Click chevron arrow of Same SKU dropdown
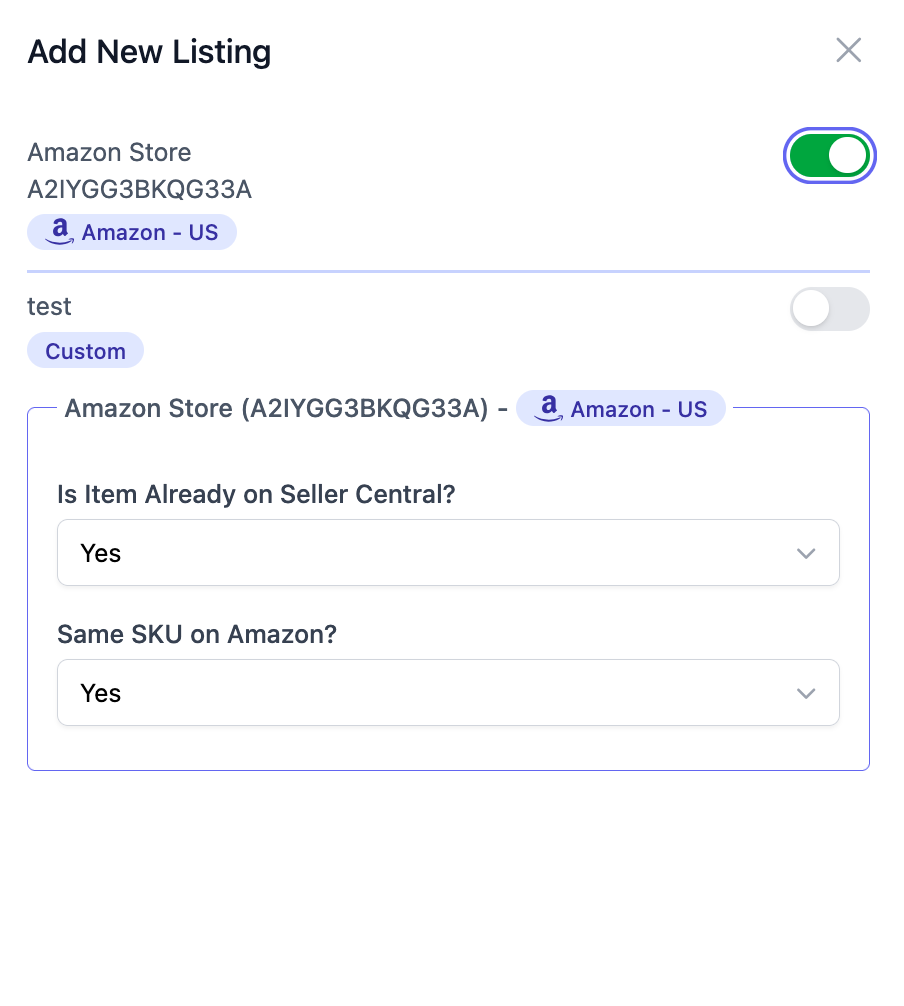 pos(806,693)
